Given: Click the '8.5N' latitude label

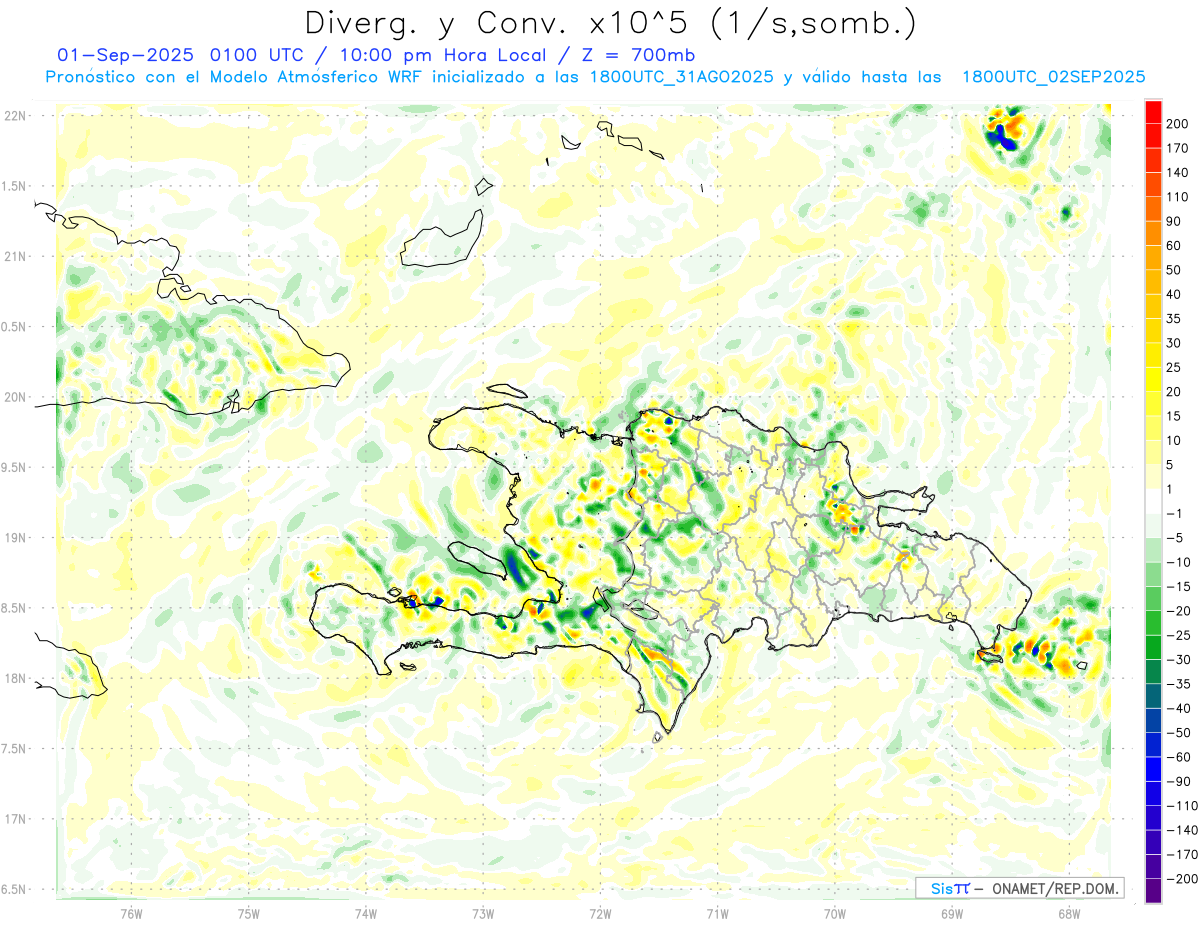Looking at the screenshot, I should [x=13, y=608].
